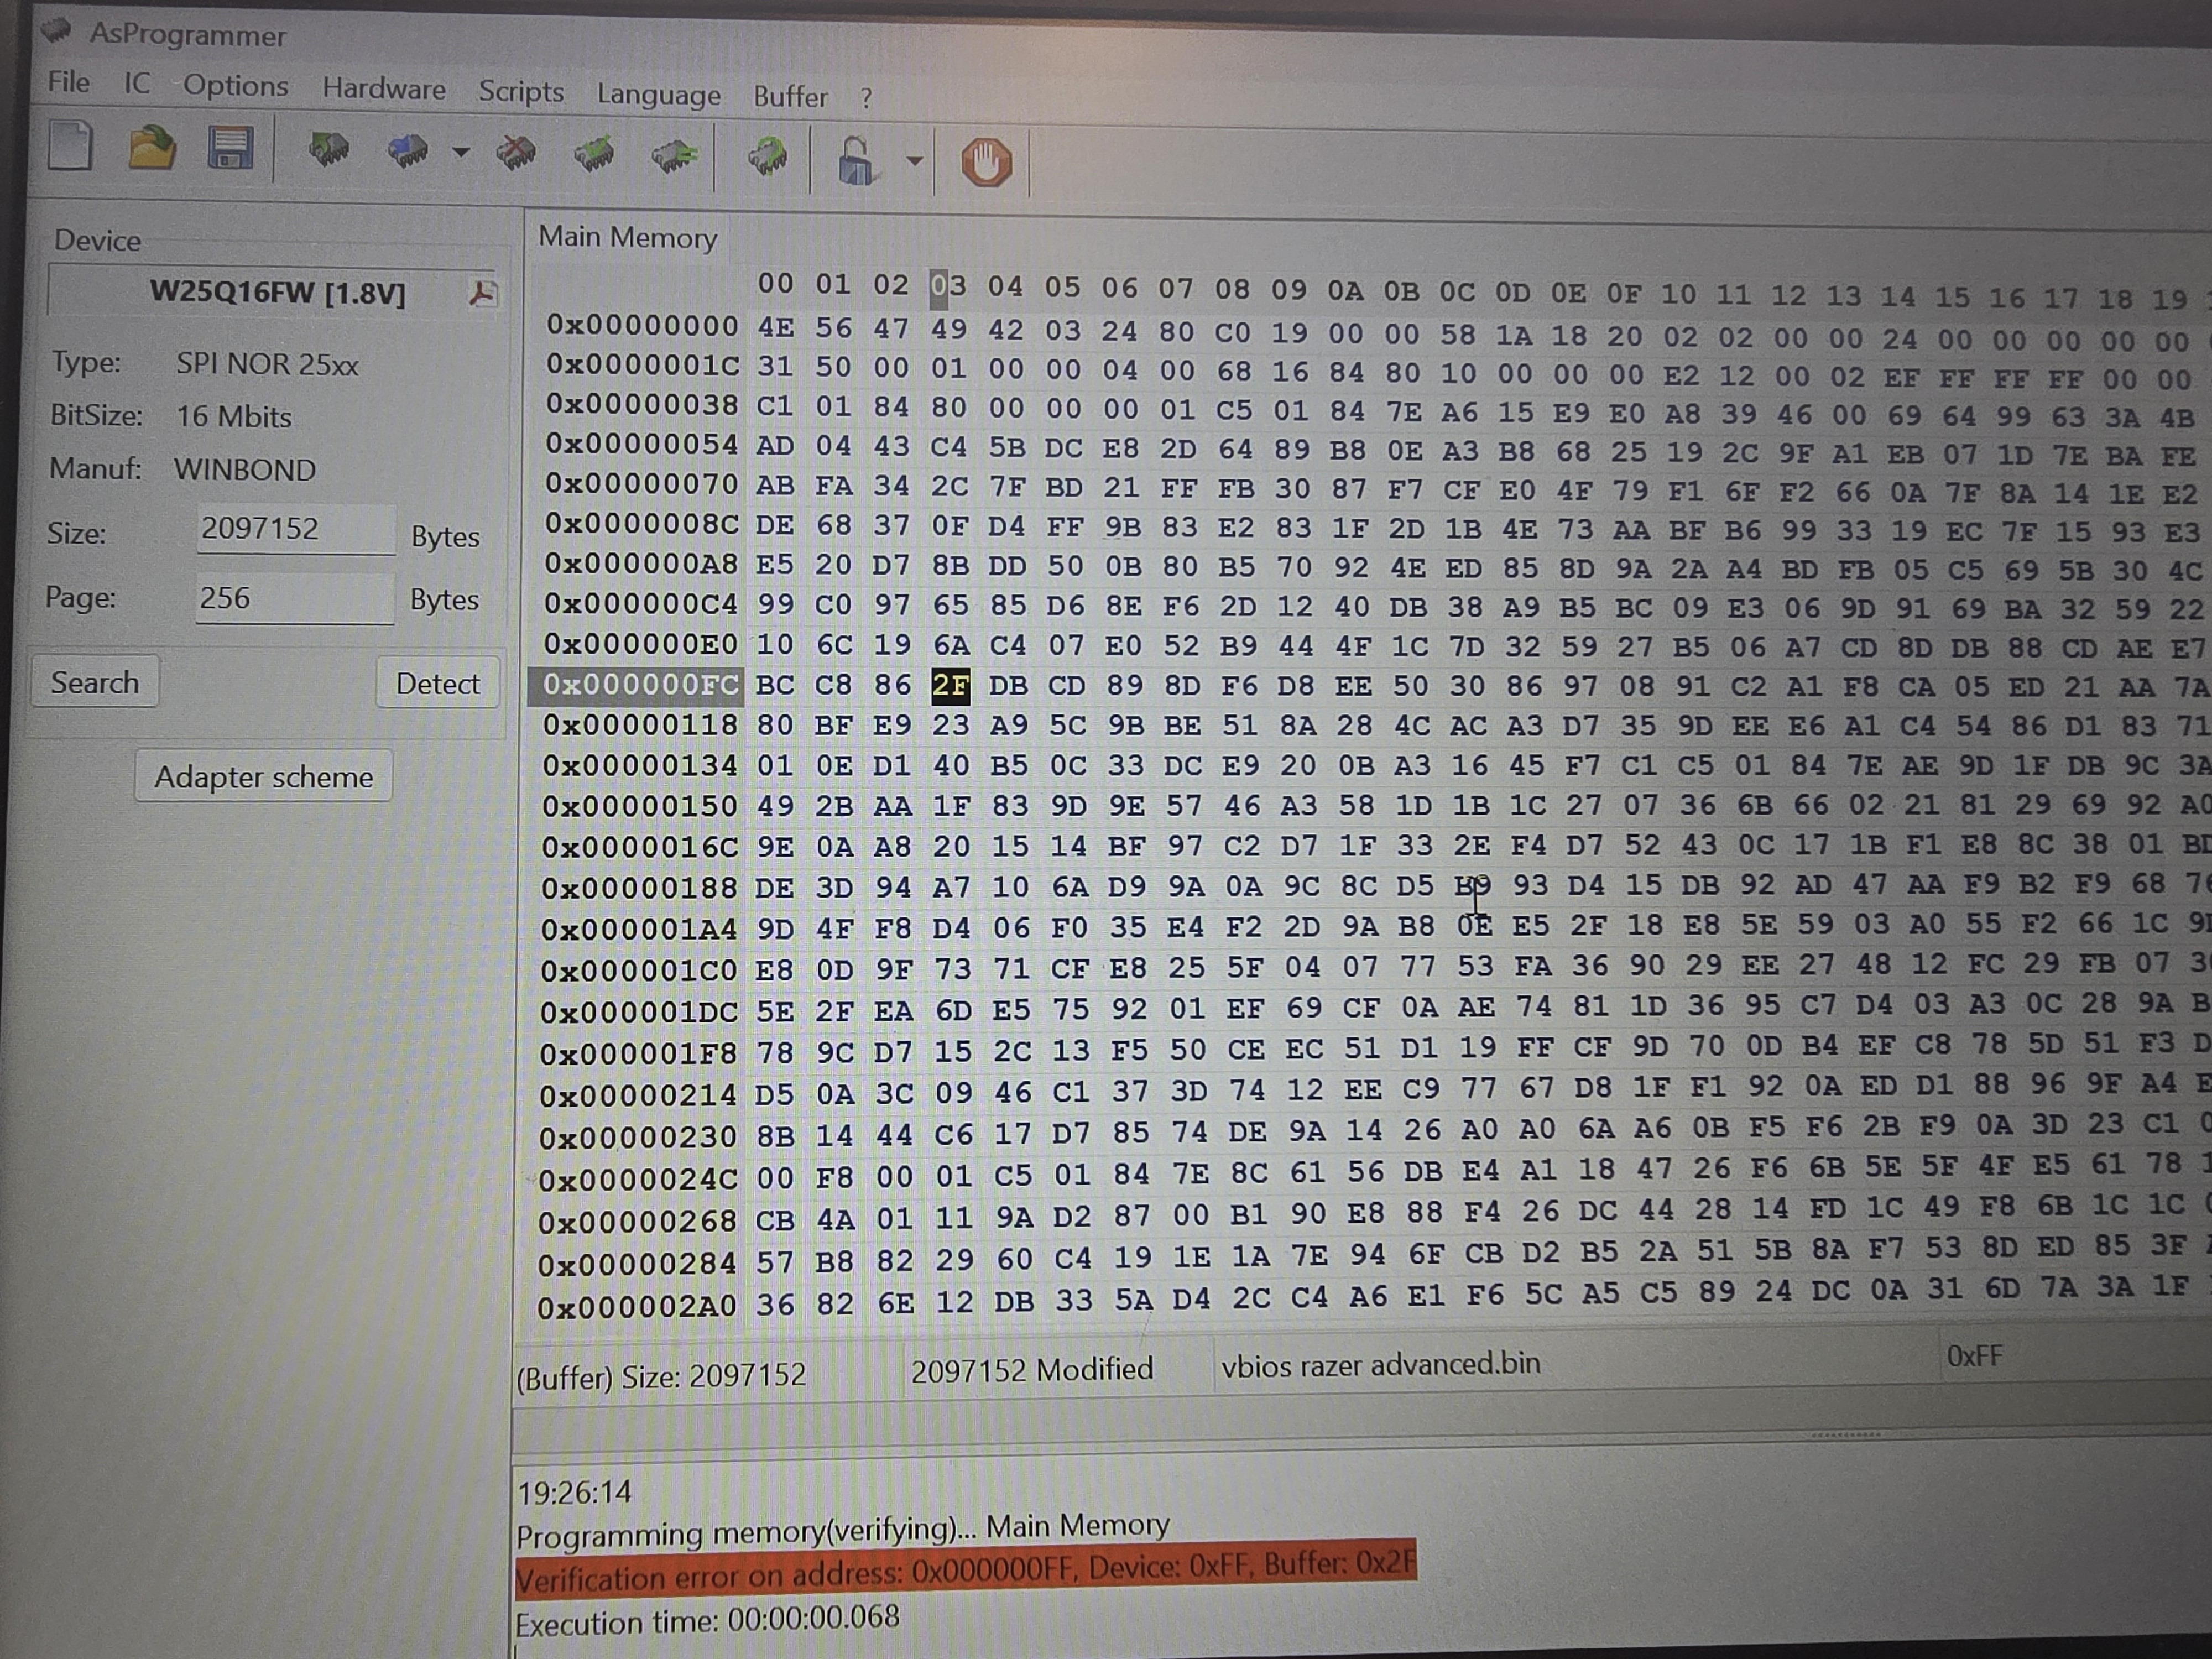Click the Verify IC chip icon
This screenshot has width=2212, height=1659.
tap(594, 155)
